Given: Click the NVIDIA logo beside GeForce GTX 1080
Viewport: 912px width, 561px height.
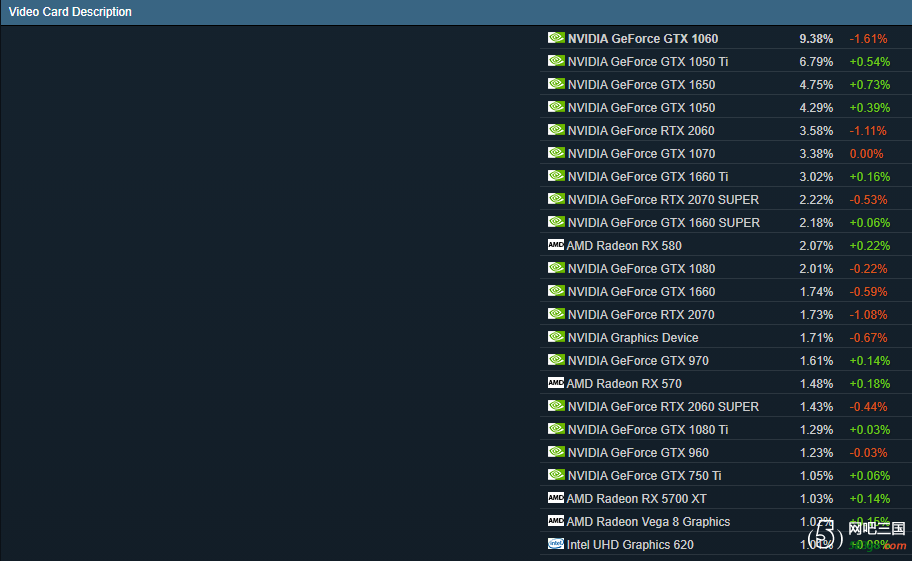Looking at the screenshot, I should [x=556, y=268].
